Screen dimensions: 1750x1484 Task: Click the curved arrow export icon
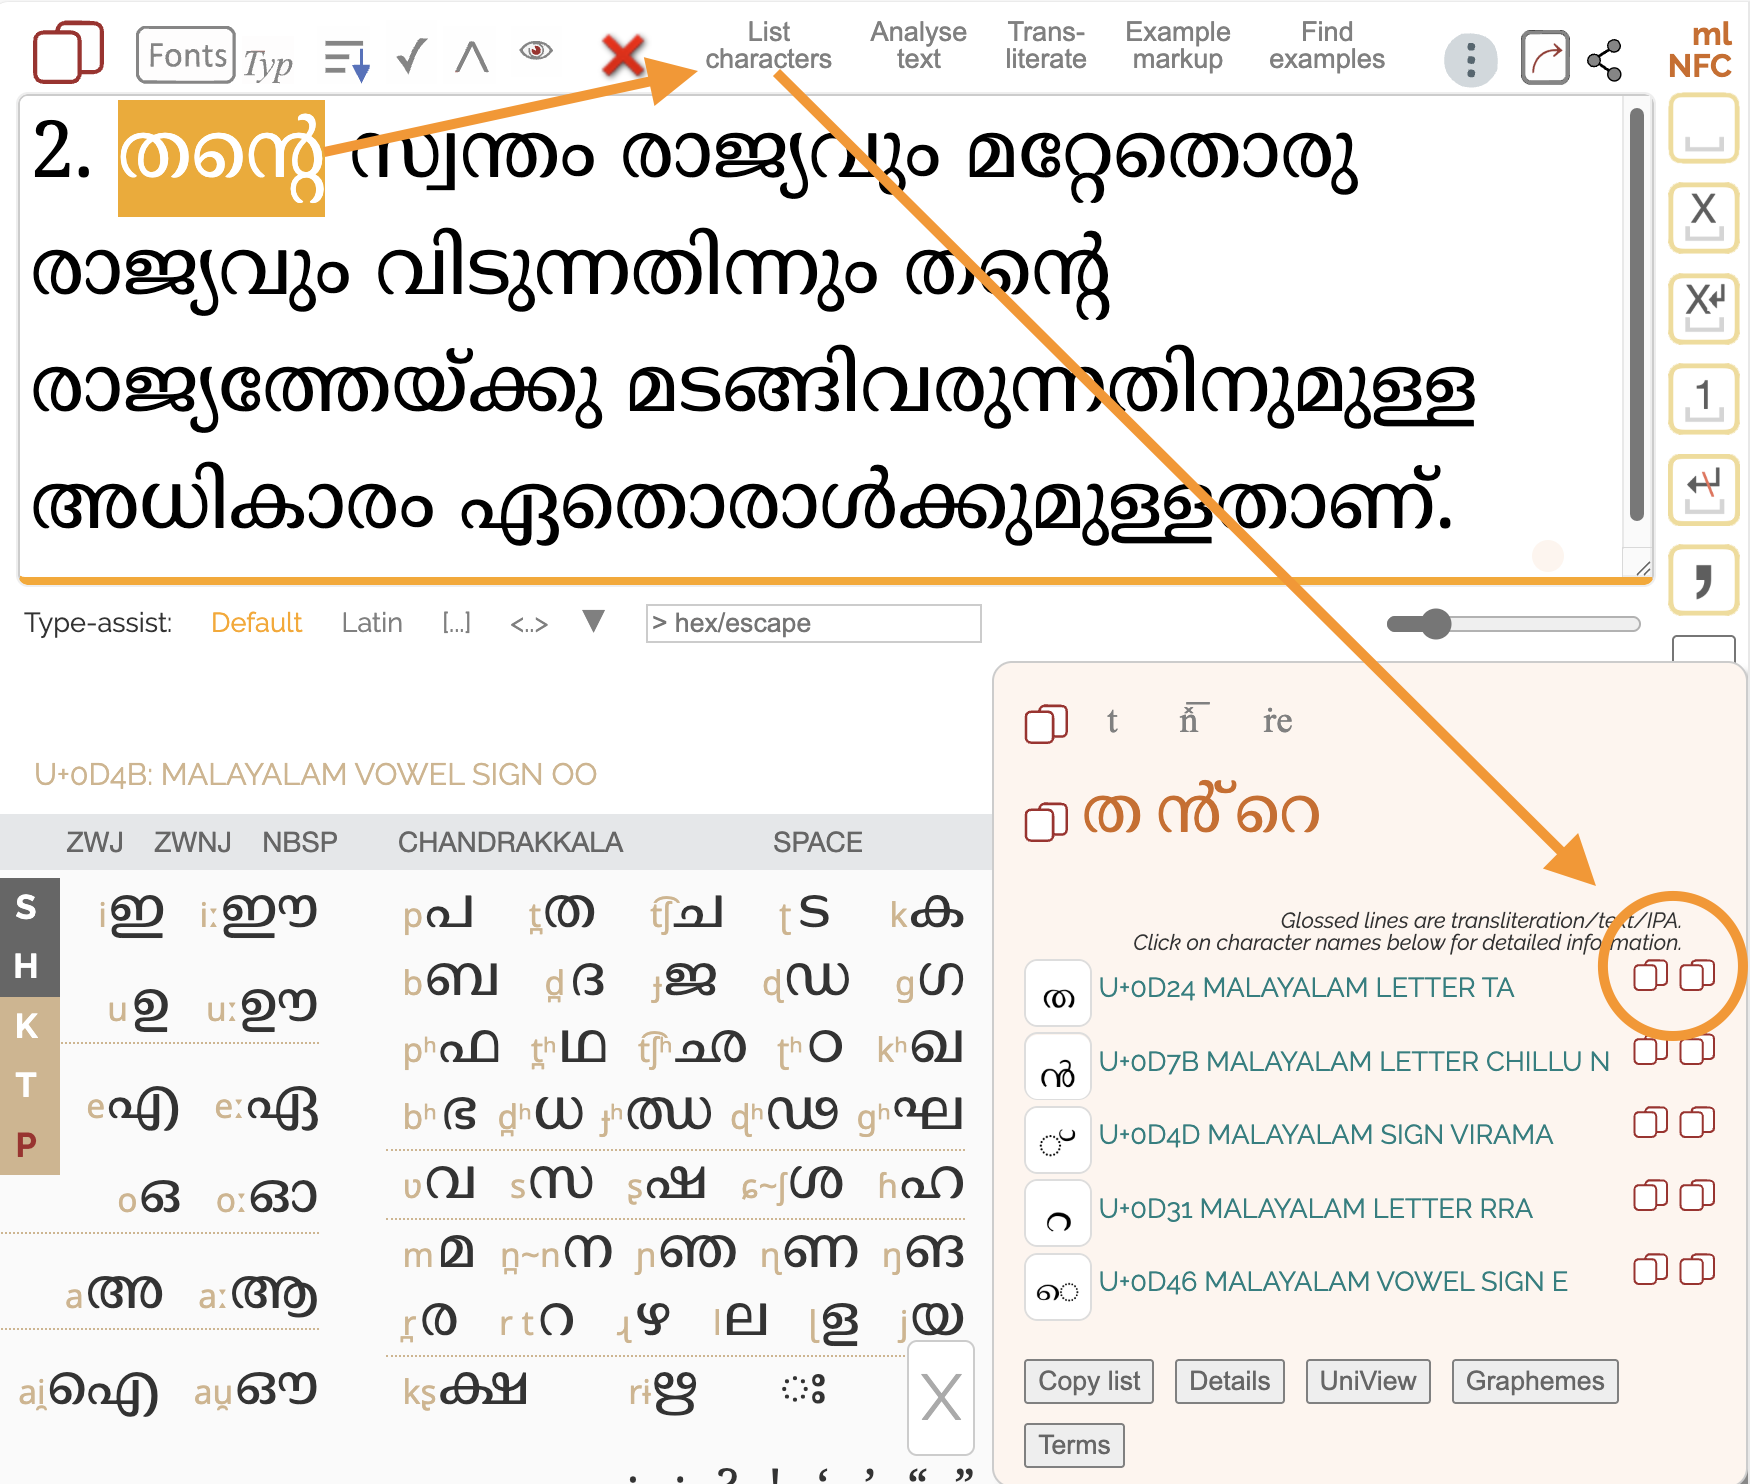pyautogui.click(x=1544, y=59)
